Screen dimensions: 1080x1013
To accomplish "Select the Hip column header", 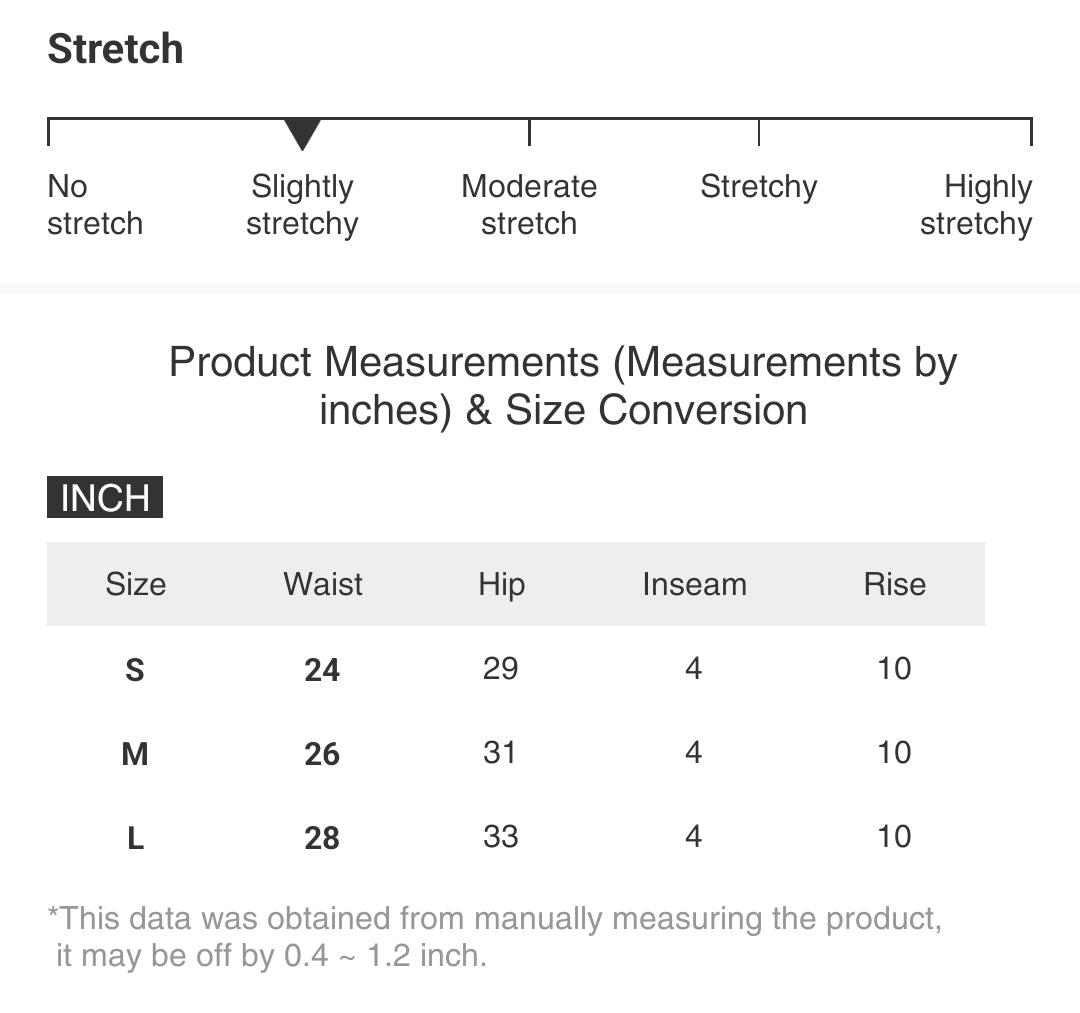I will [x=501, y=584].
